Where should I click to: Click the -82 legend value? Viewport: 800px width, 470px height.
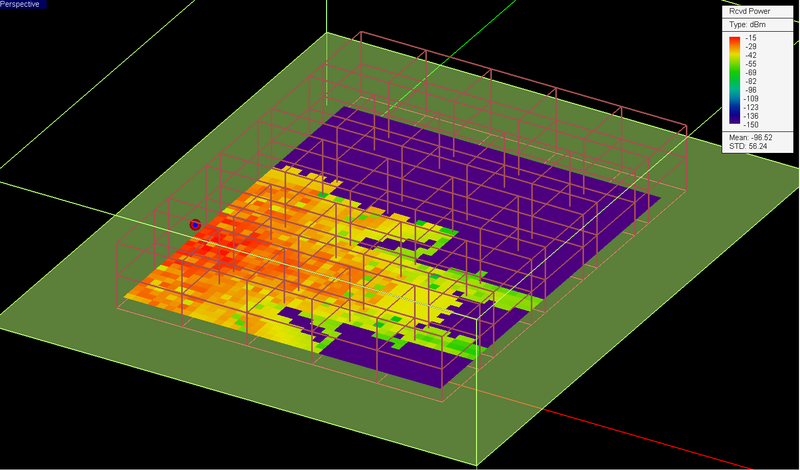[x=751, y=81]
